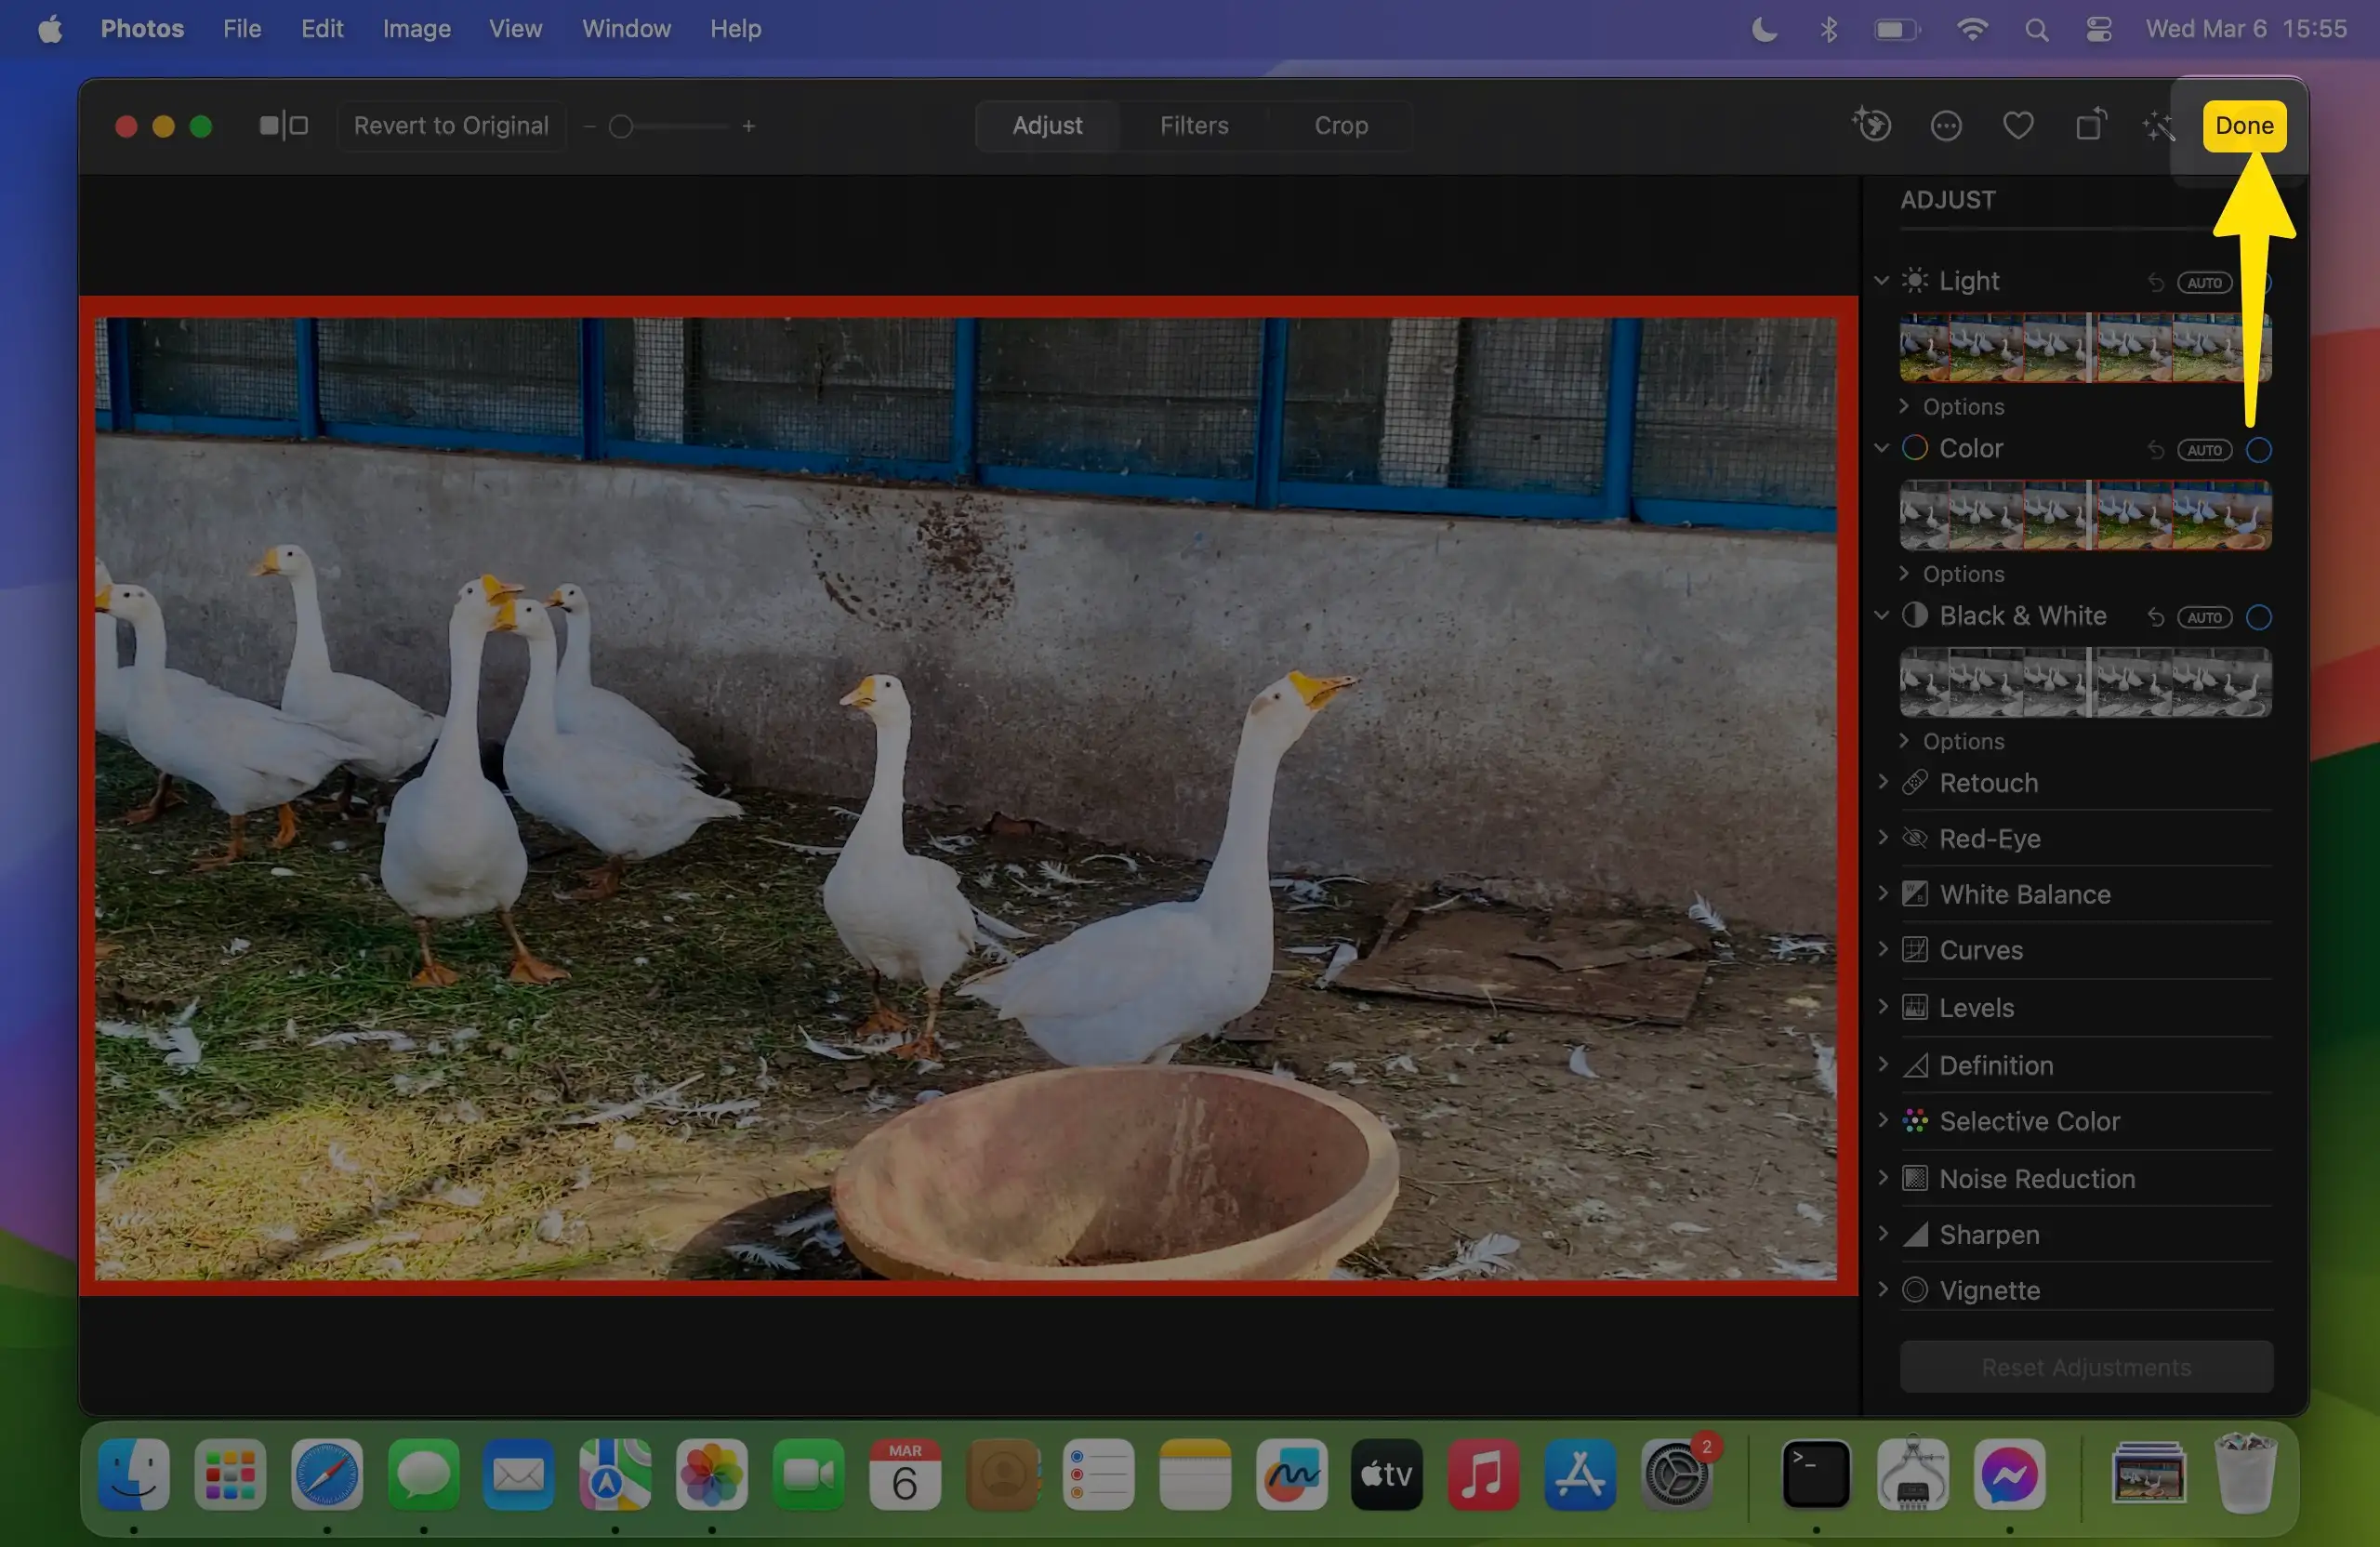Expand Options under the Color section

pyautogui.click(x=1962, y=574)
